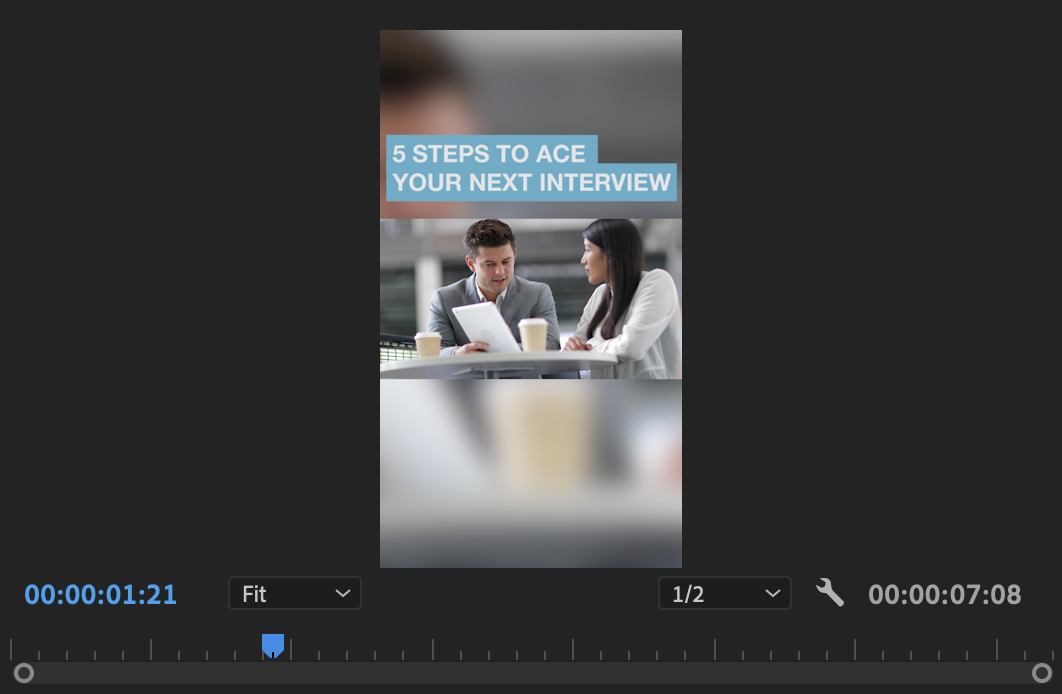This screenshot has height=694, width=1062.
Task: Open the Fit zoom level dropdown
Action: click(295, 594)
